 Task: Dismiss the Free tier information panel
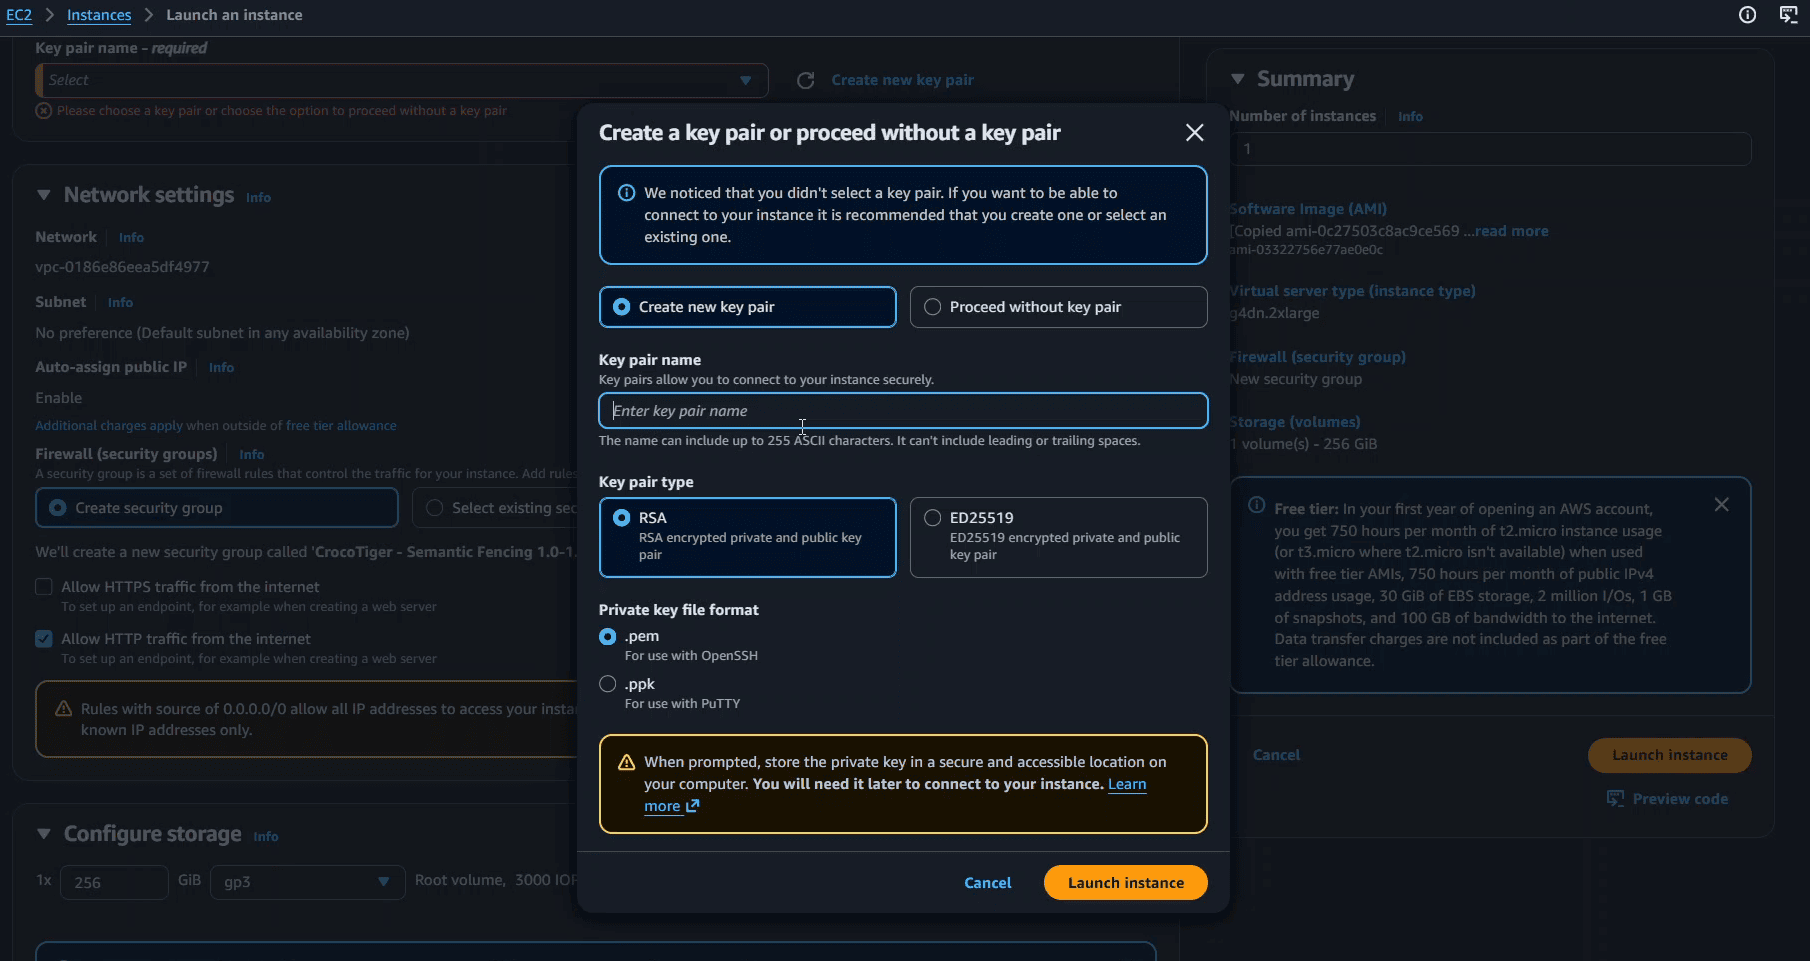[1721, 504]
